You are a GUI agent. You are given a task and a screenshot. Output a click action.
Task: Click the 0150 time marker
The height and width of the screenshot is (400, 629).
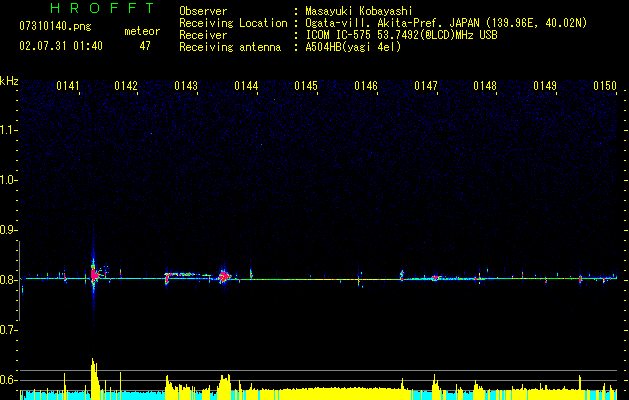point(605,86)
